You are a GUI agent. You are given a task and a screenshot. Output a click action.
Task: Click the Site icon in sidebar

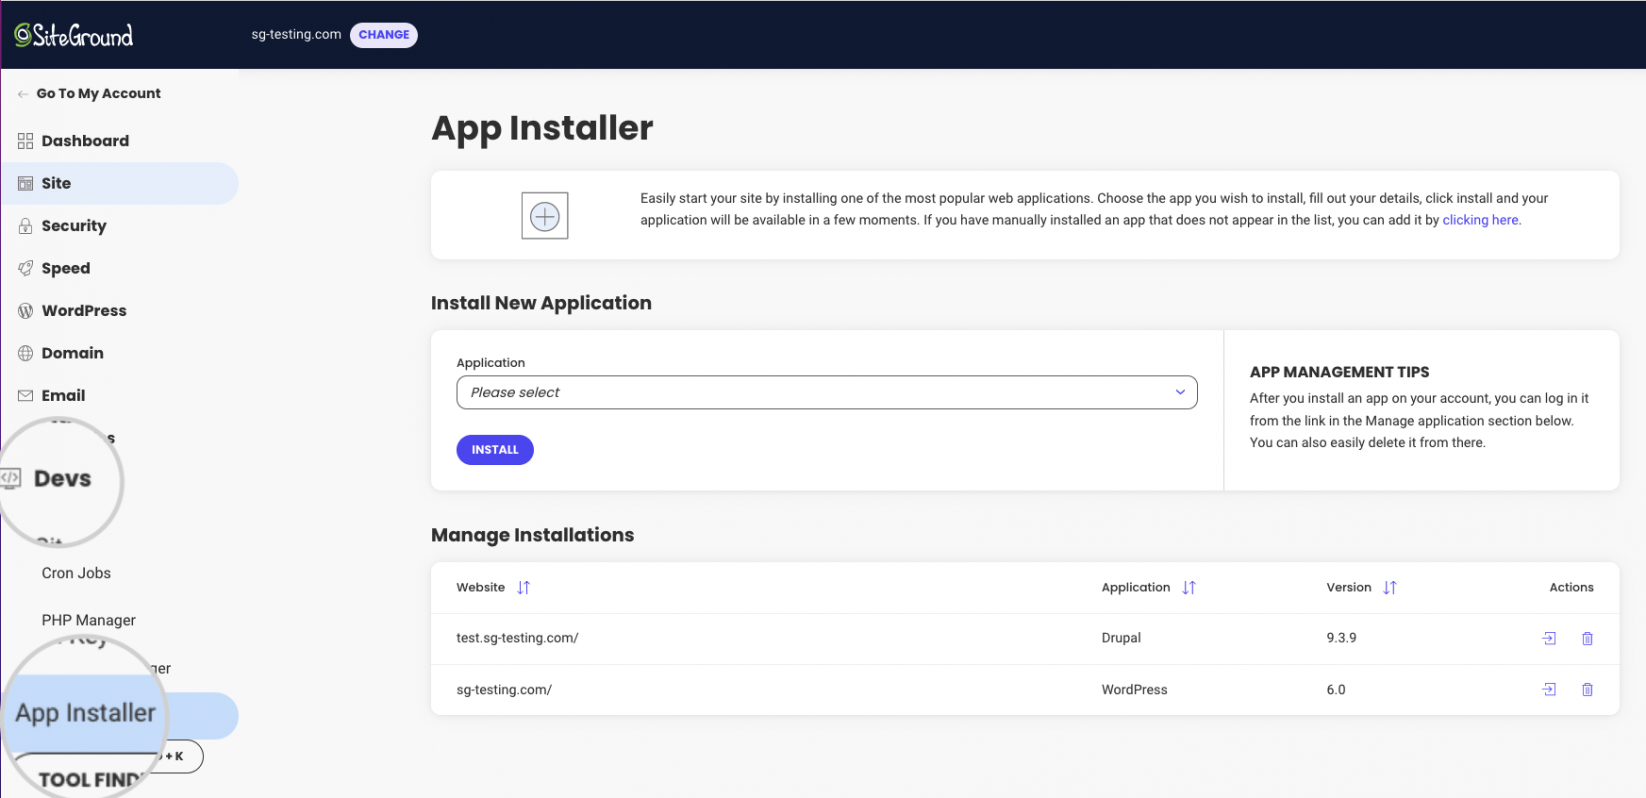click(x=25, y=184)
